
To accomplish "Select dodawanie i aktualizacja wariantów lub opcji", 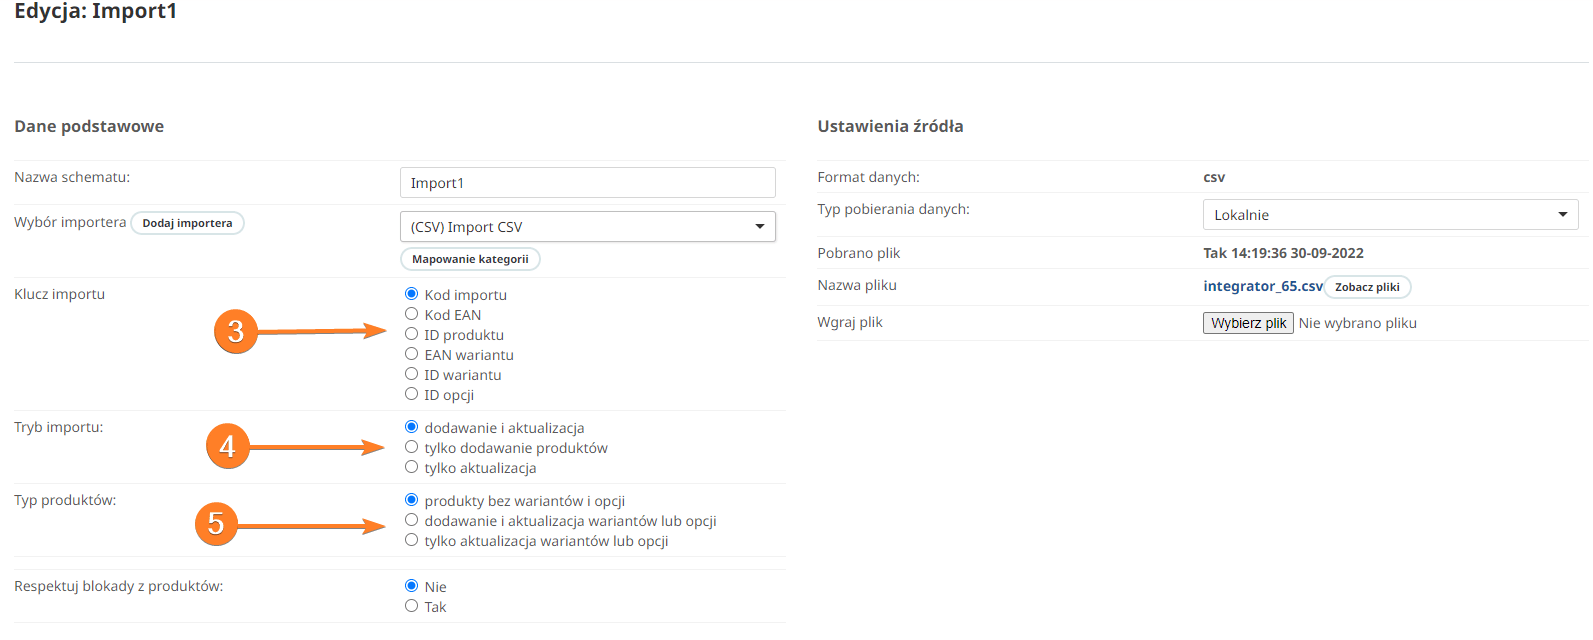I will point(411,520).
